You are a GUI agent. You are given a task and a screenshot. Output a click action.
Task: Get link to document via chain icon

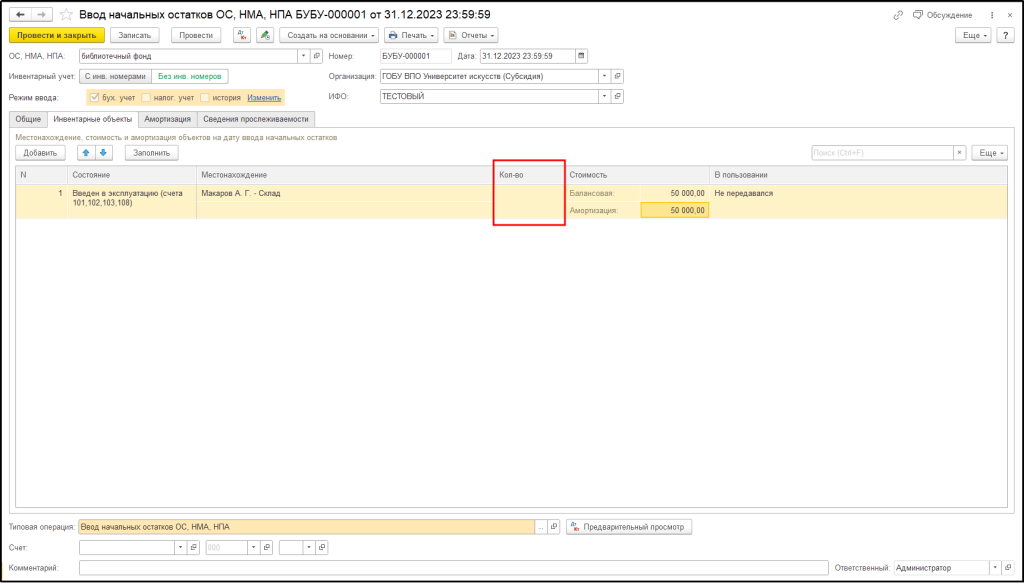[x=897, y=15]
